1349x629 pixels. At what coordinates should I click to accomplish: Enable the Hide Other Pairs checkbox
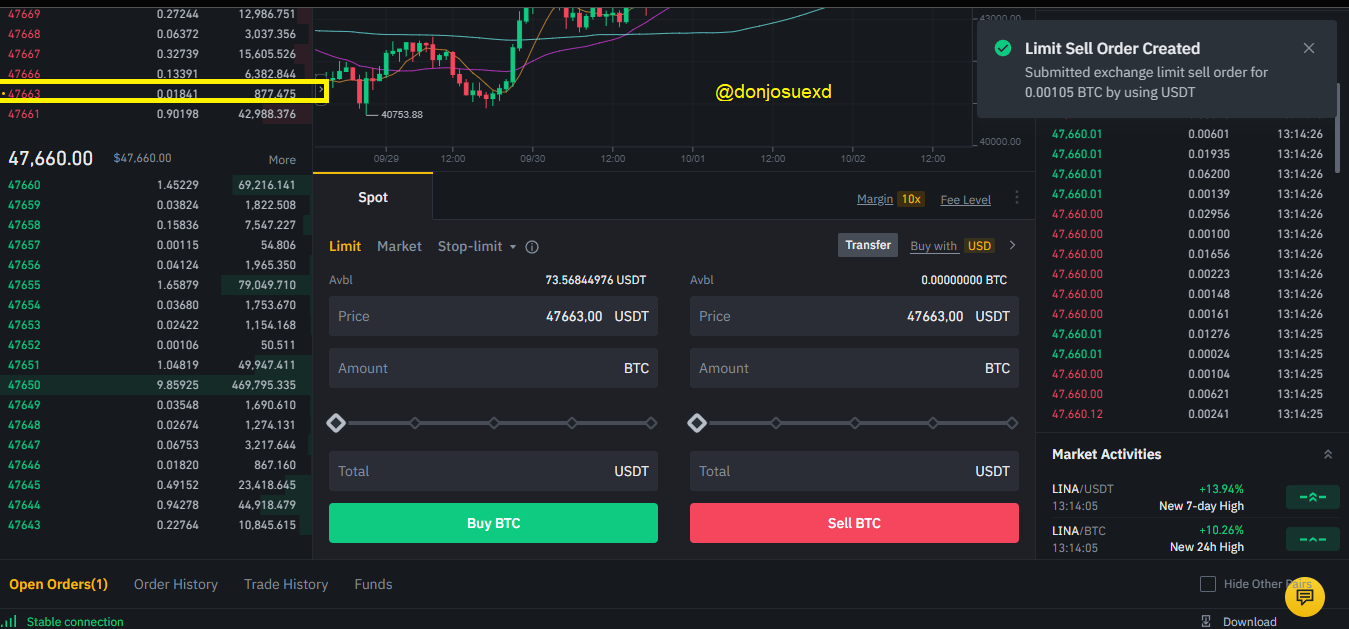point(1208,584)
